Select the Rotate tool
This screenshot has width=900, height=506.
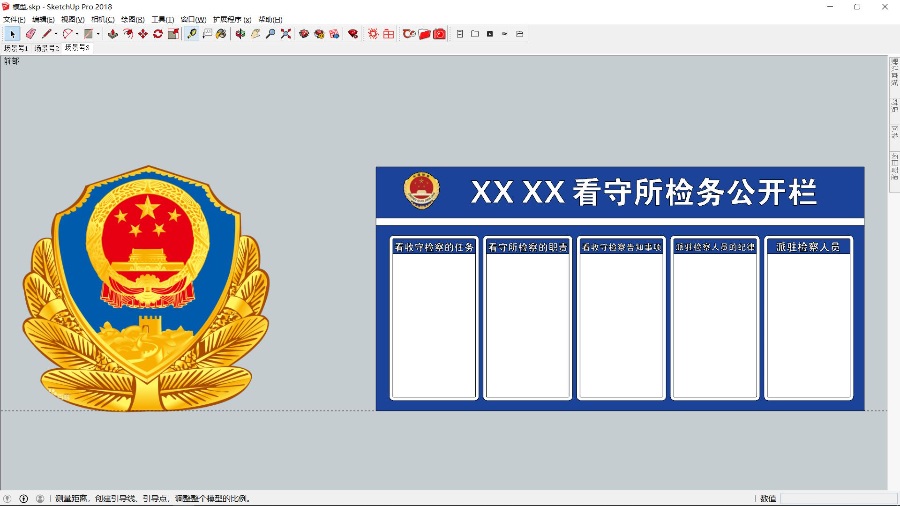pyautogui.click(x=158, y=34)
